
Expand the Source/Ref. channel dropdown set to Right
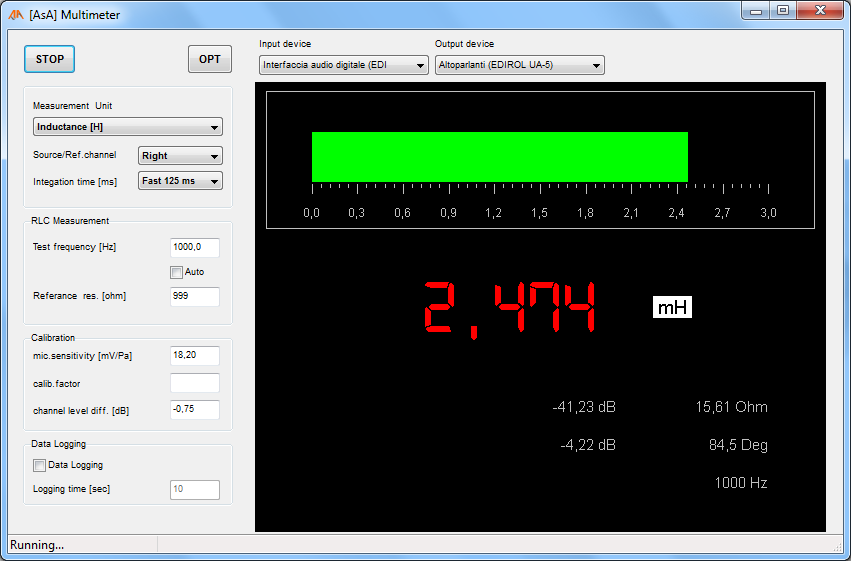pyautogui.click(x=180, y=156)
